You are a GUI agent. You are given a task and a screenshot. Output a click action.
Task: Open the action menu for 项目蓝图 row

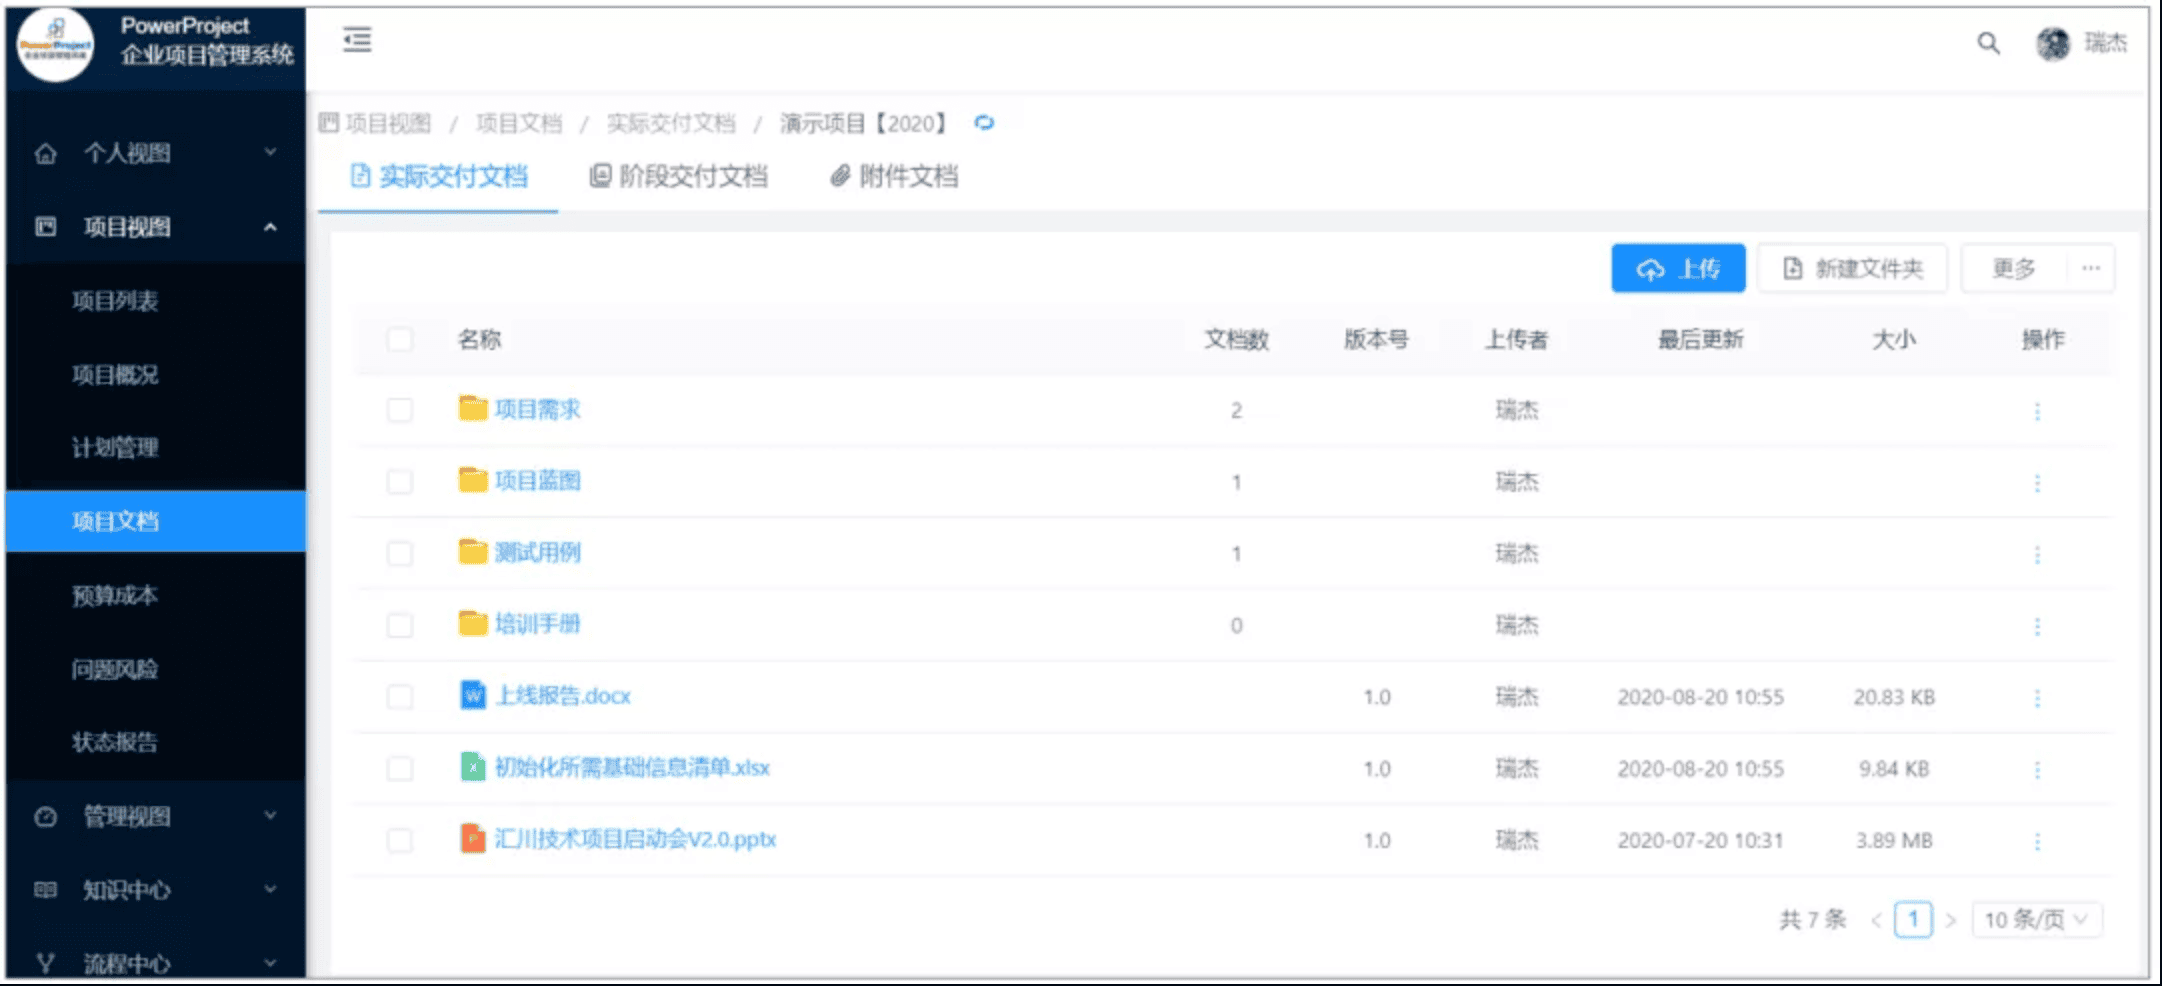coord(2037,483)
